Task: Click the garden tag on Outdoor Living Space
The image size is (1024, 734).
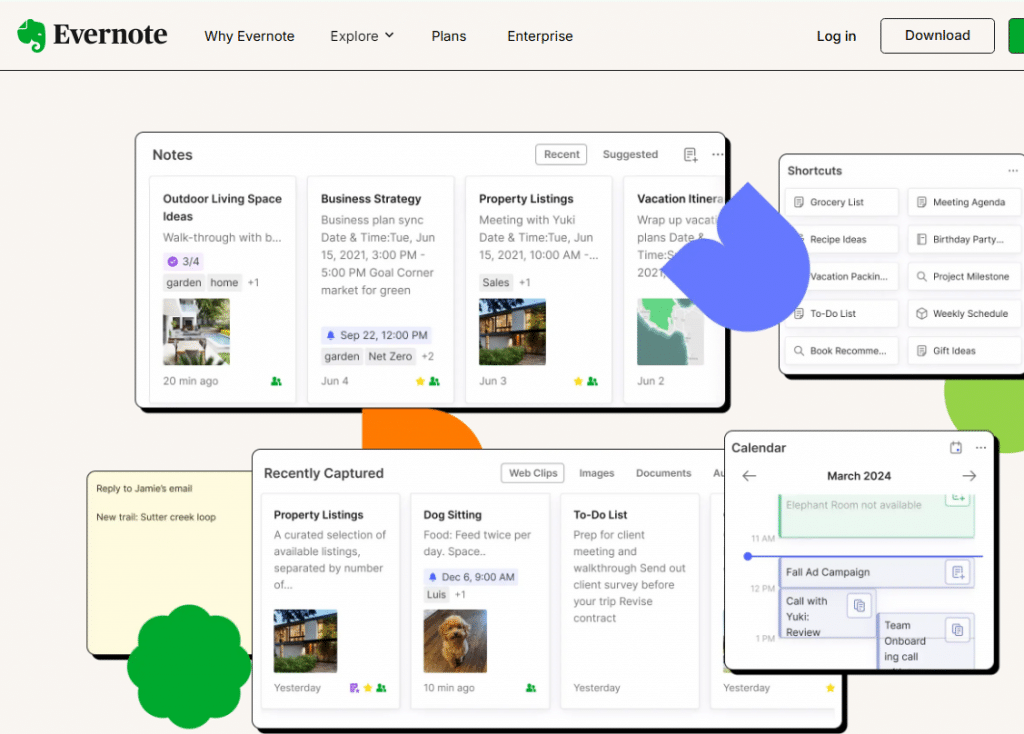Action: tap(184, 282)
